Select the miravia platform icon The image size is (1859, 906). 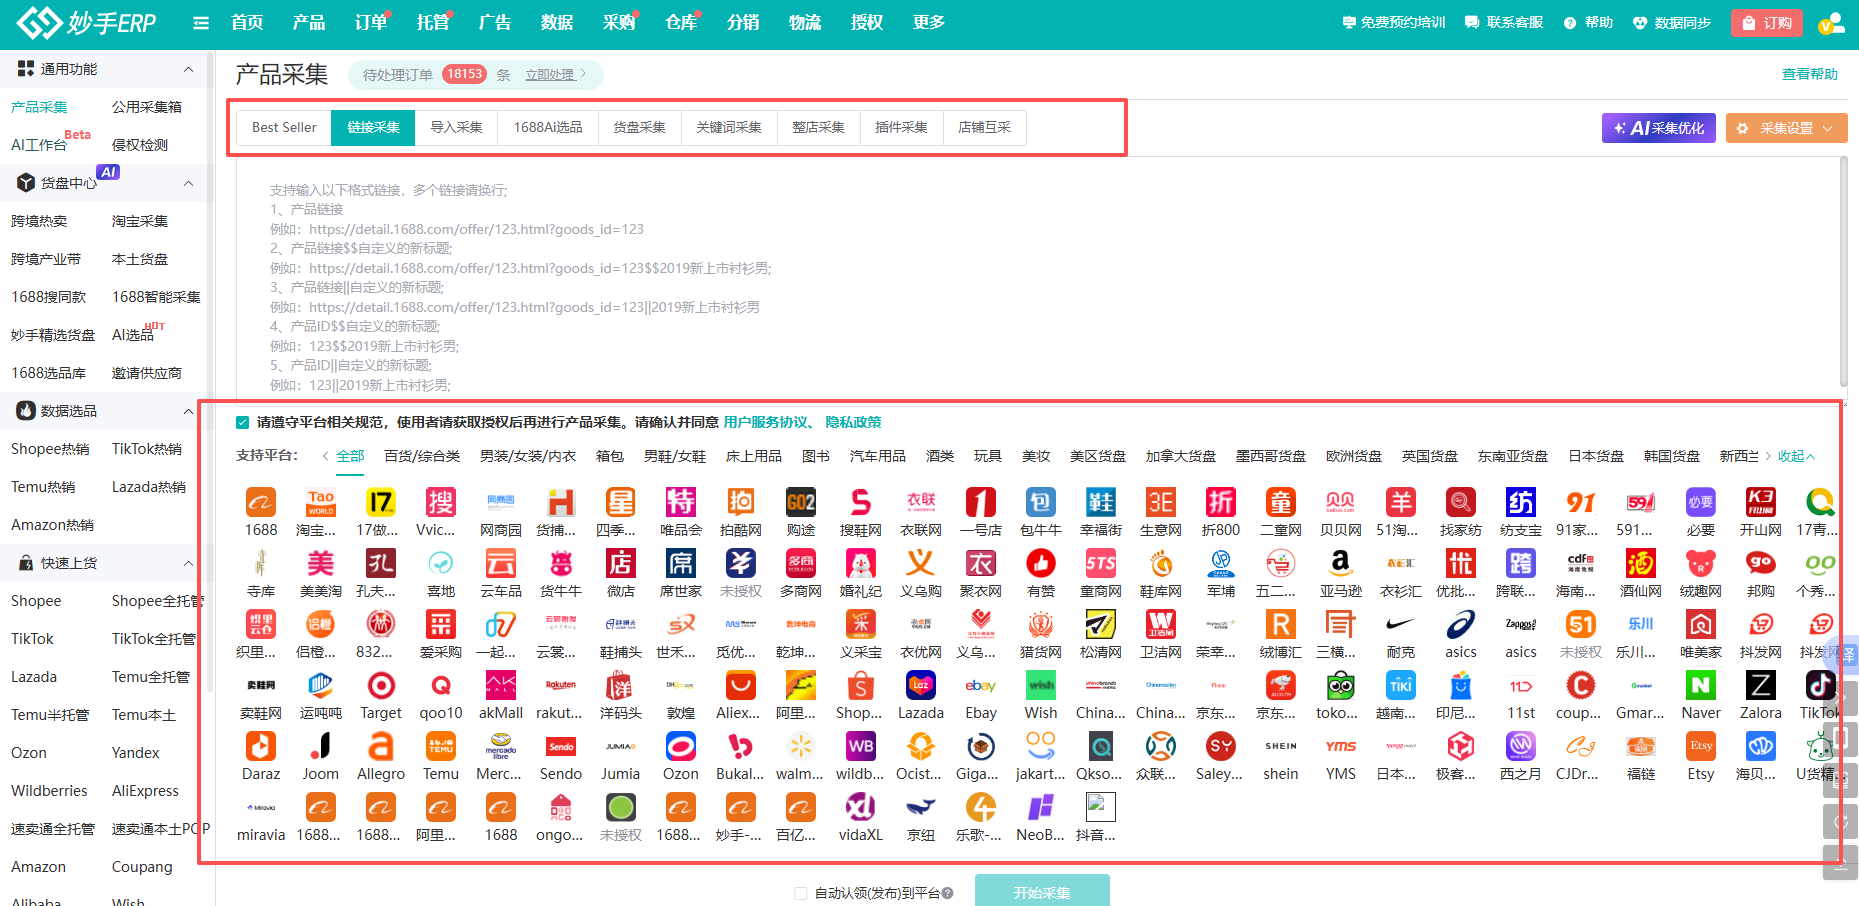261,807
